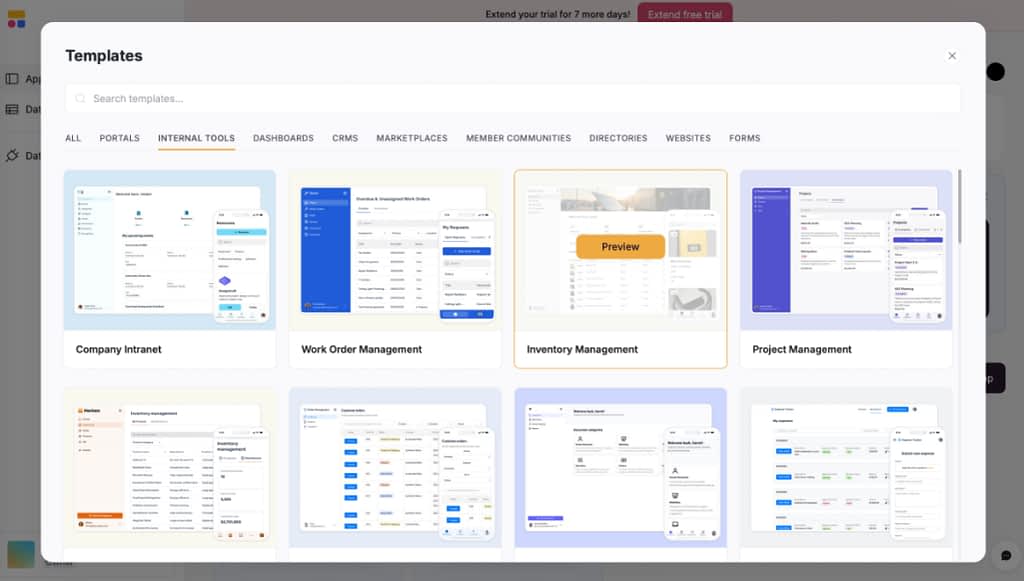Select the MEMBER COMMUNITIES tab
The width and height of the screenshot is (1024, 581).
click(x=519, y=138)
